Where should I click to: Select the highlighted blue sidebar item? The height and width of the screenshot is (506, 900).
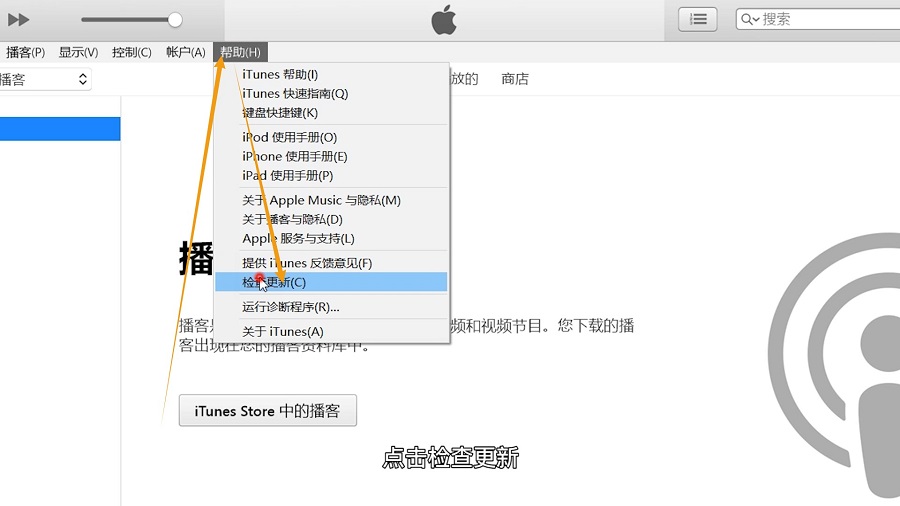[x=60, y=129]
